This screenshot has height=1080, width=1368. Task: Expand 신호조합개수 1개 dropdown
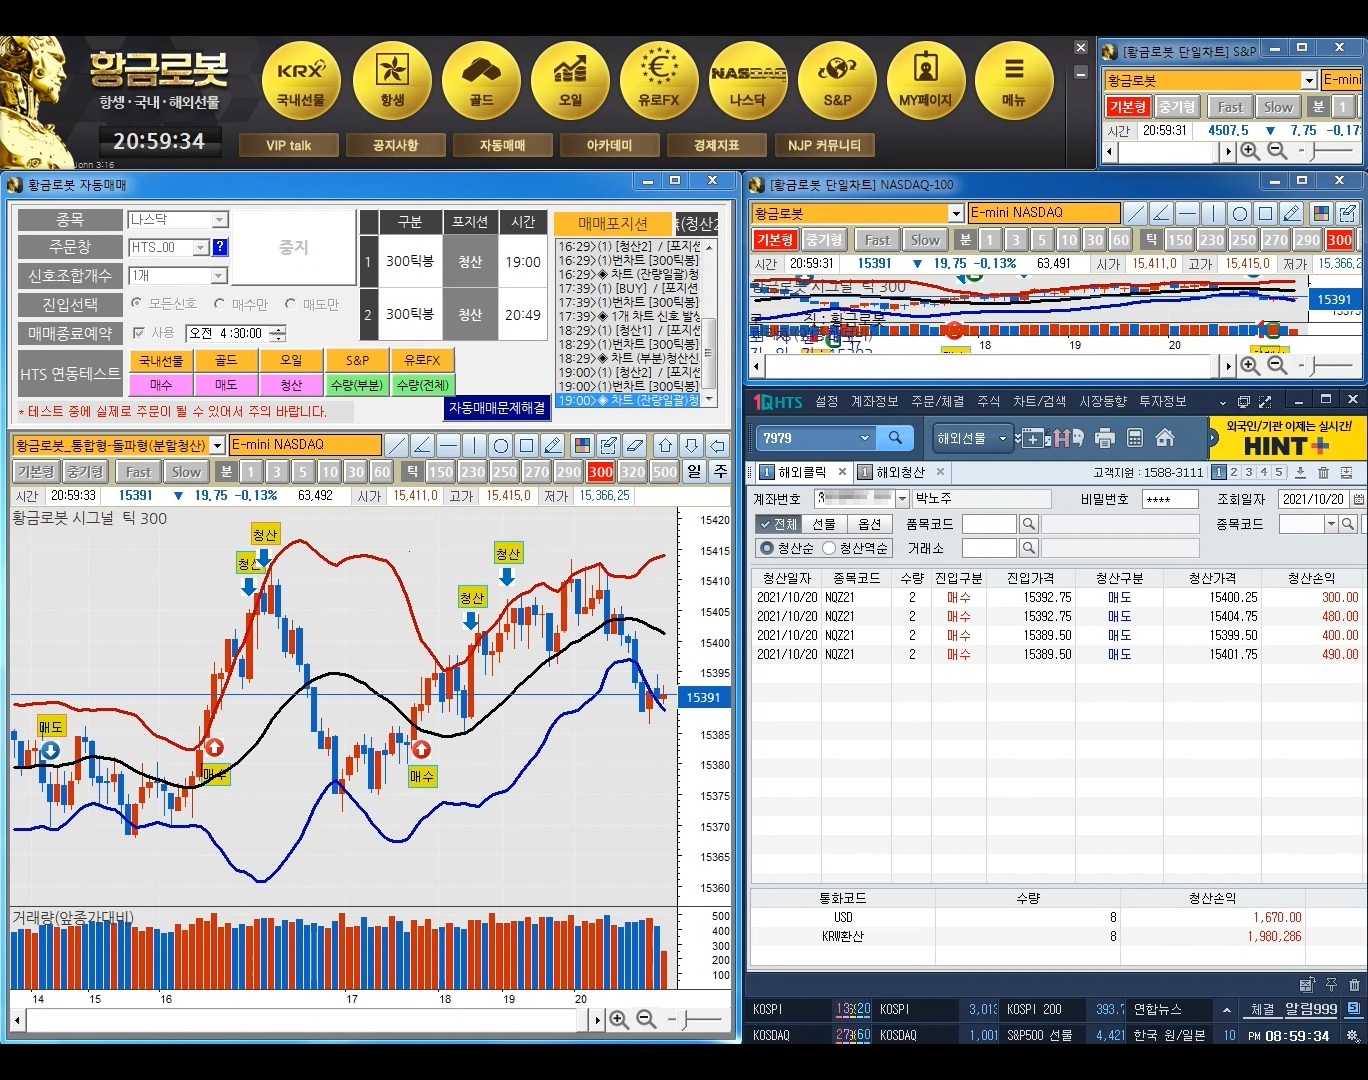(220, 275)
